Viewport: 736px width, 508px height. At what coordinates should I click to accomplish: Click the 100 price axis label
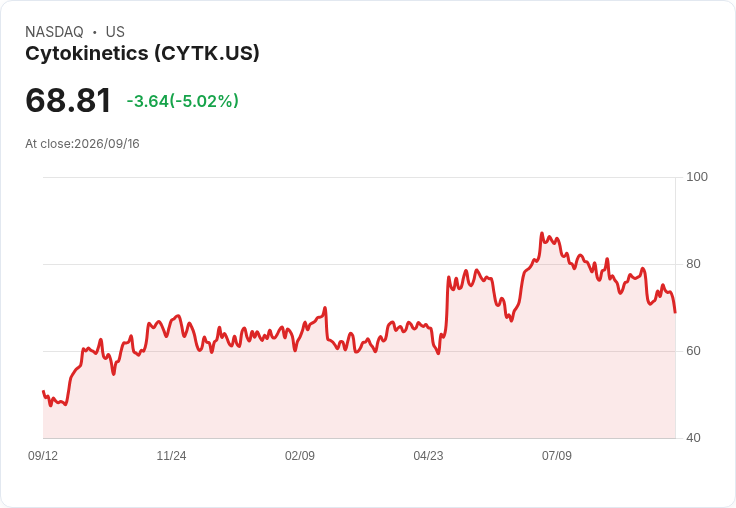(697, 177)
